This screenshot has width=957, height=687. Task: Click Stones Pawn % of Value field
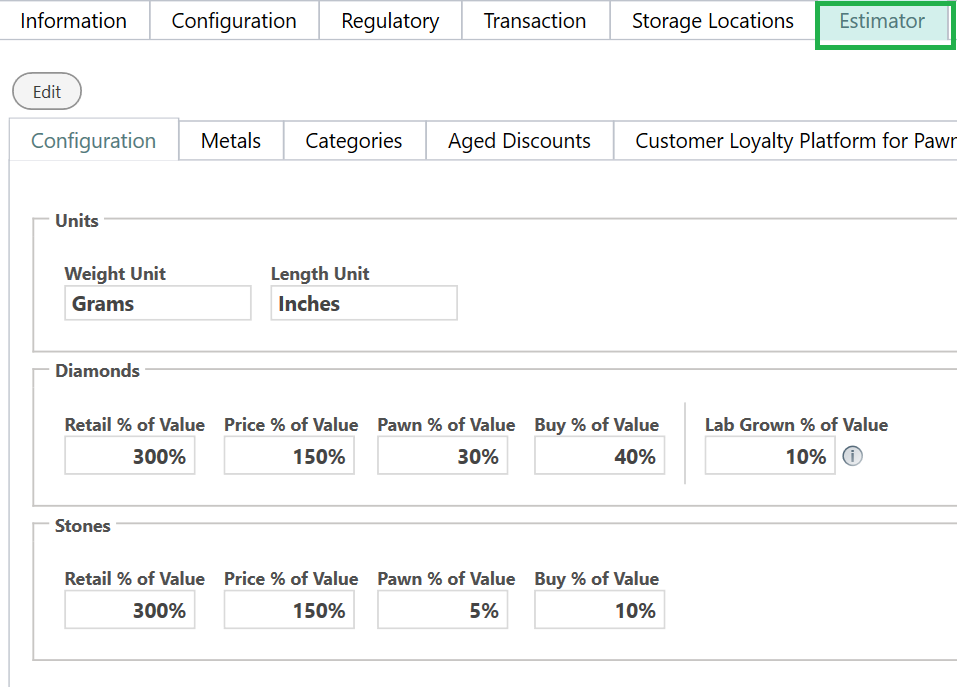pyautogui.click(x=442, y=610)
